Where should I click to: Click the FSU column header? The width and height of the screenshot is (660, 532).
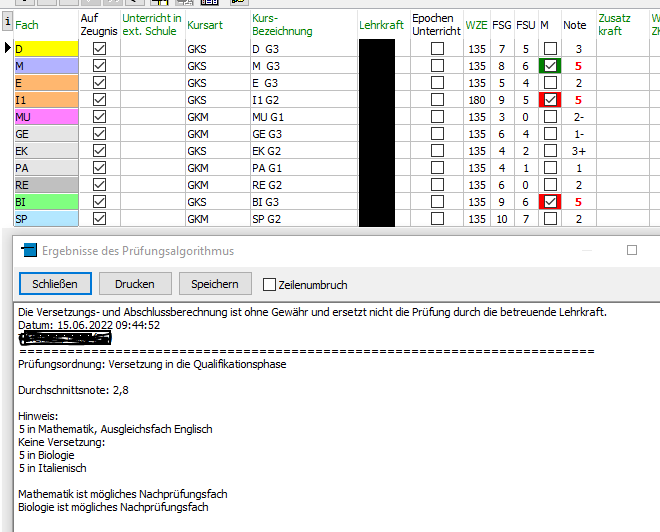(x=526, y=25)
